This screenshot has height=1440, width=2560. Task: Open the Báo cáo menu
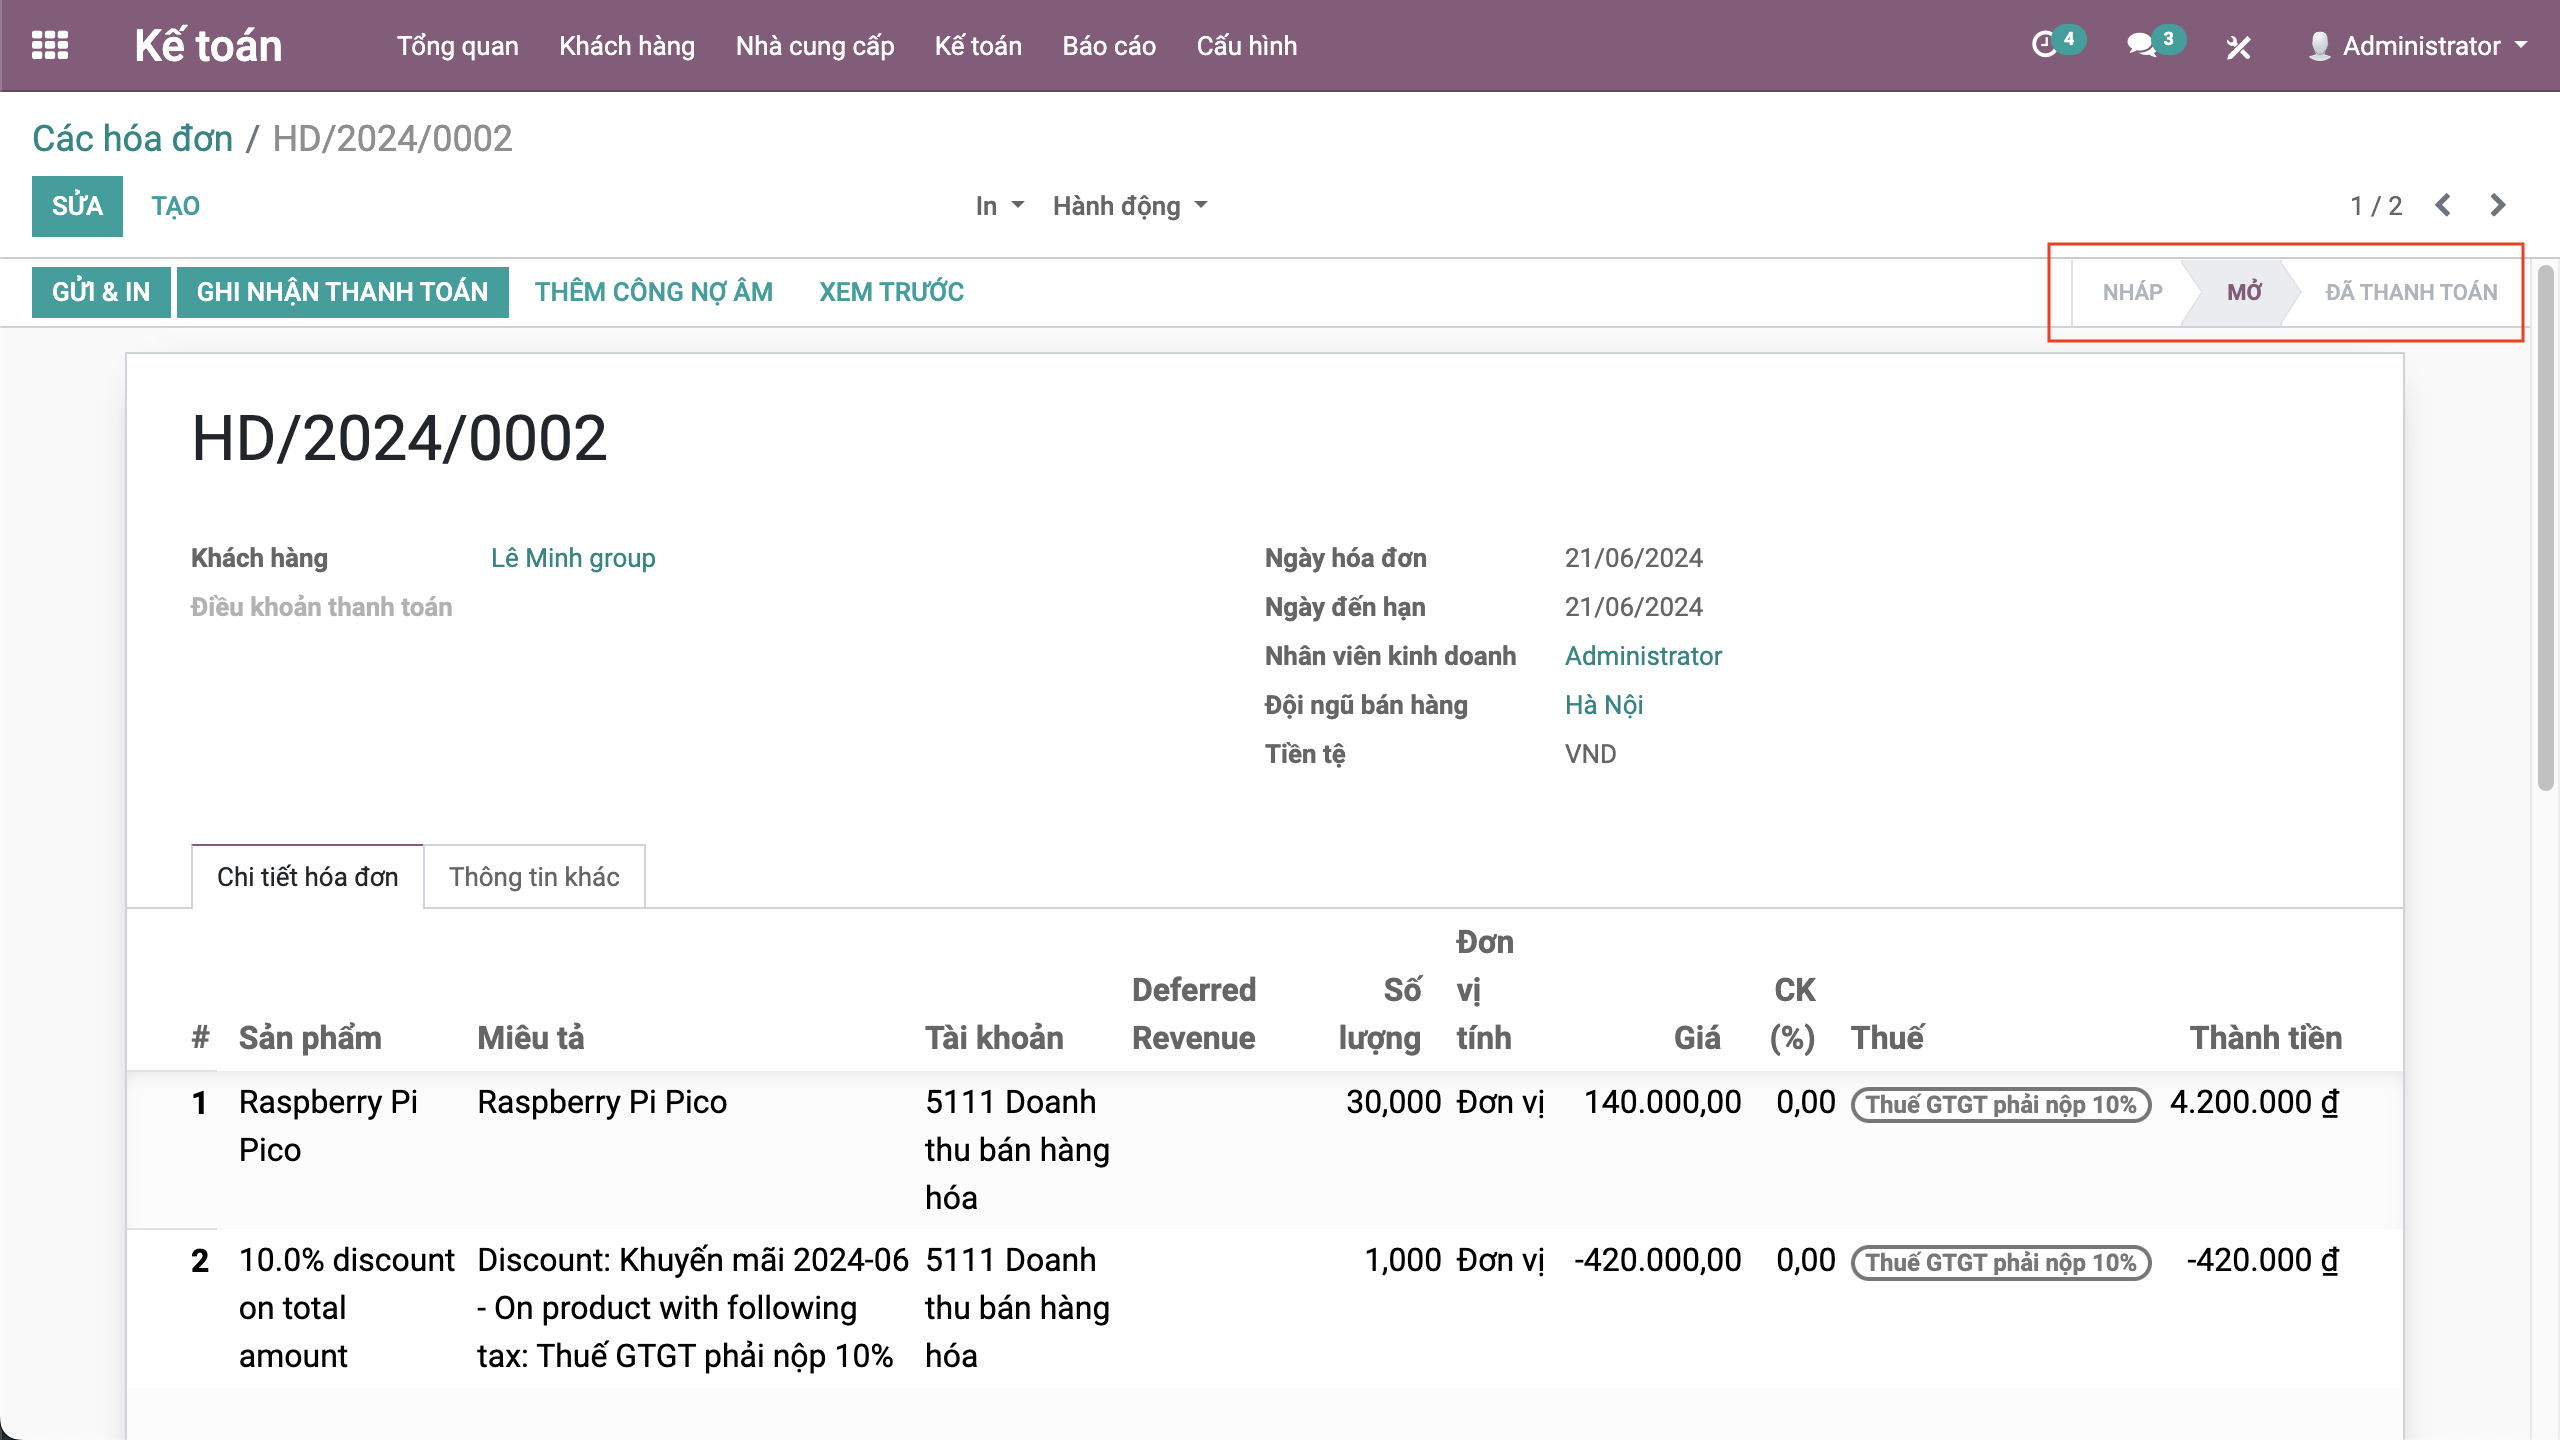pos(1109,46)
